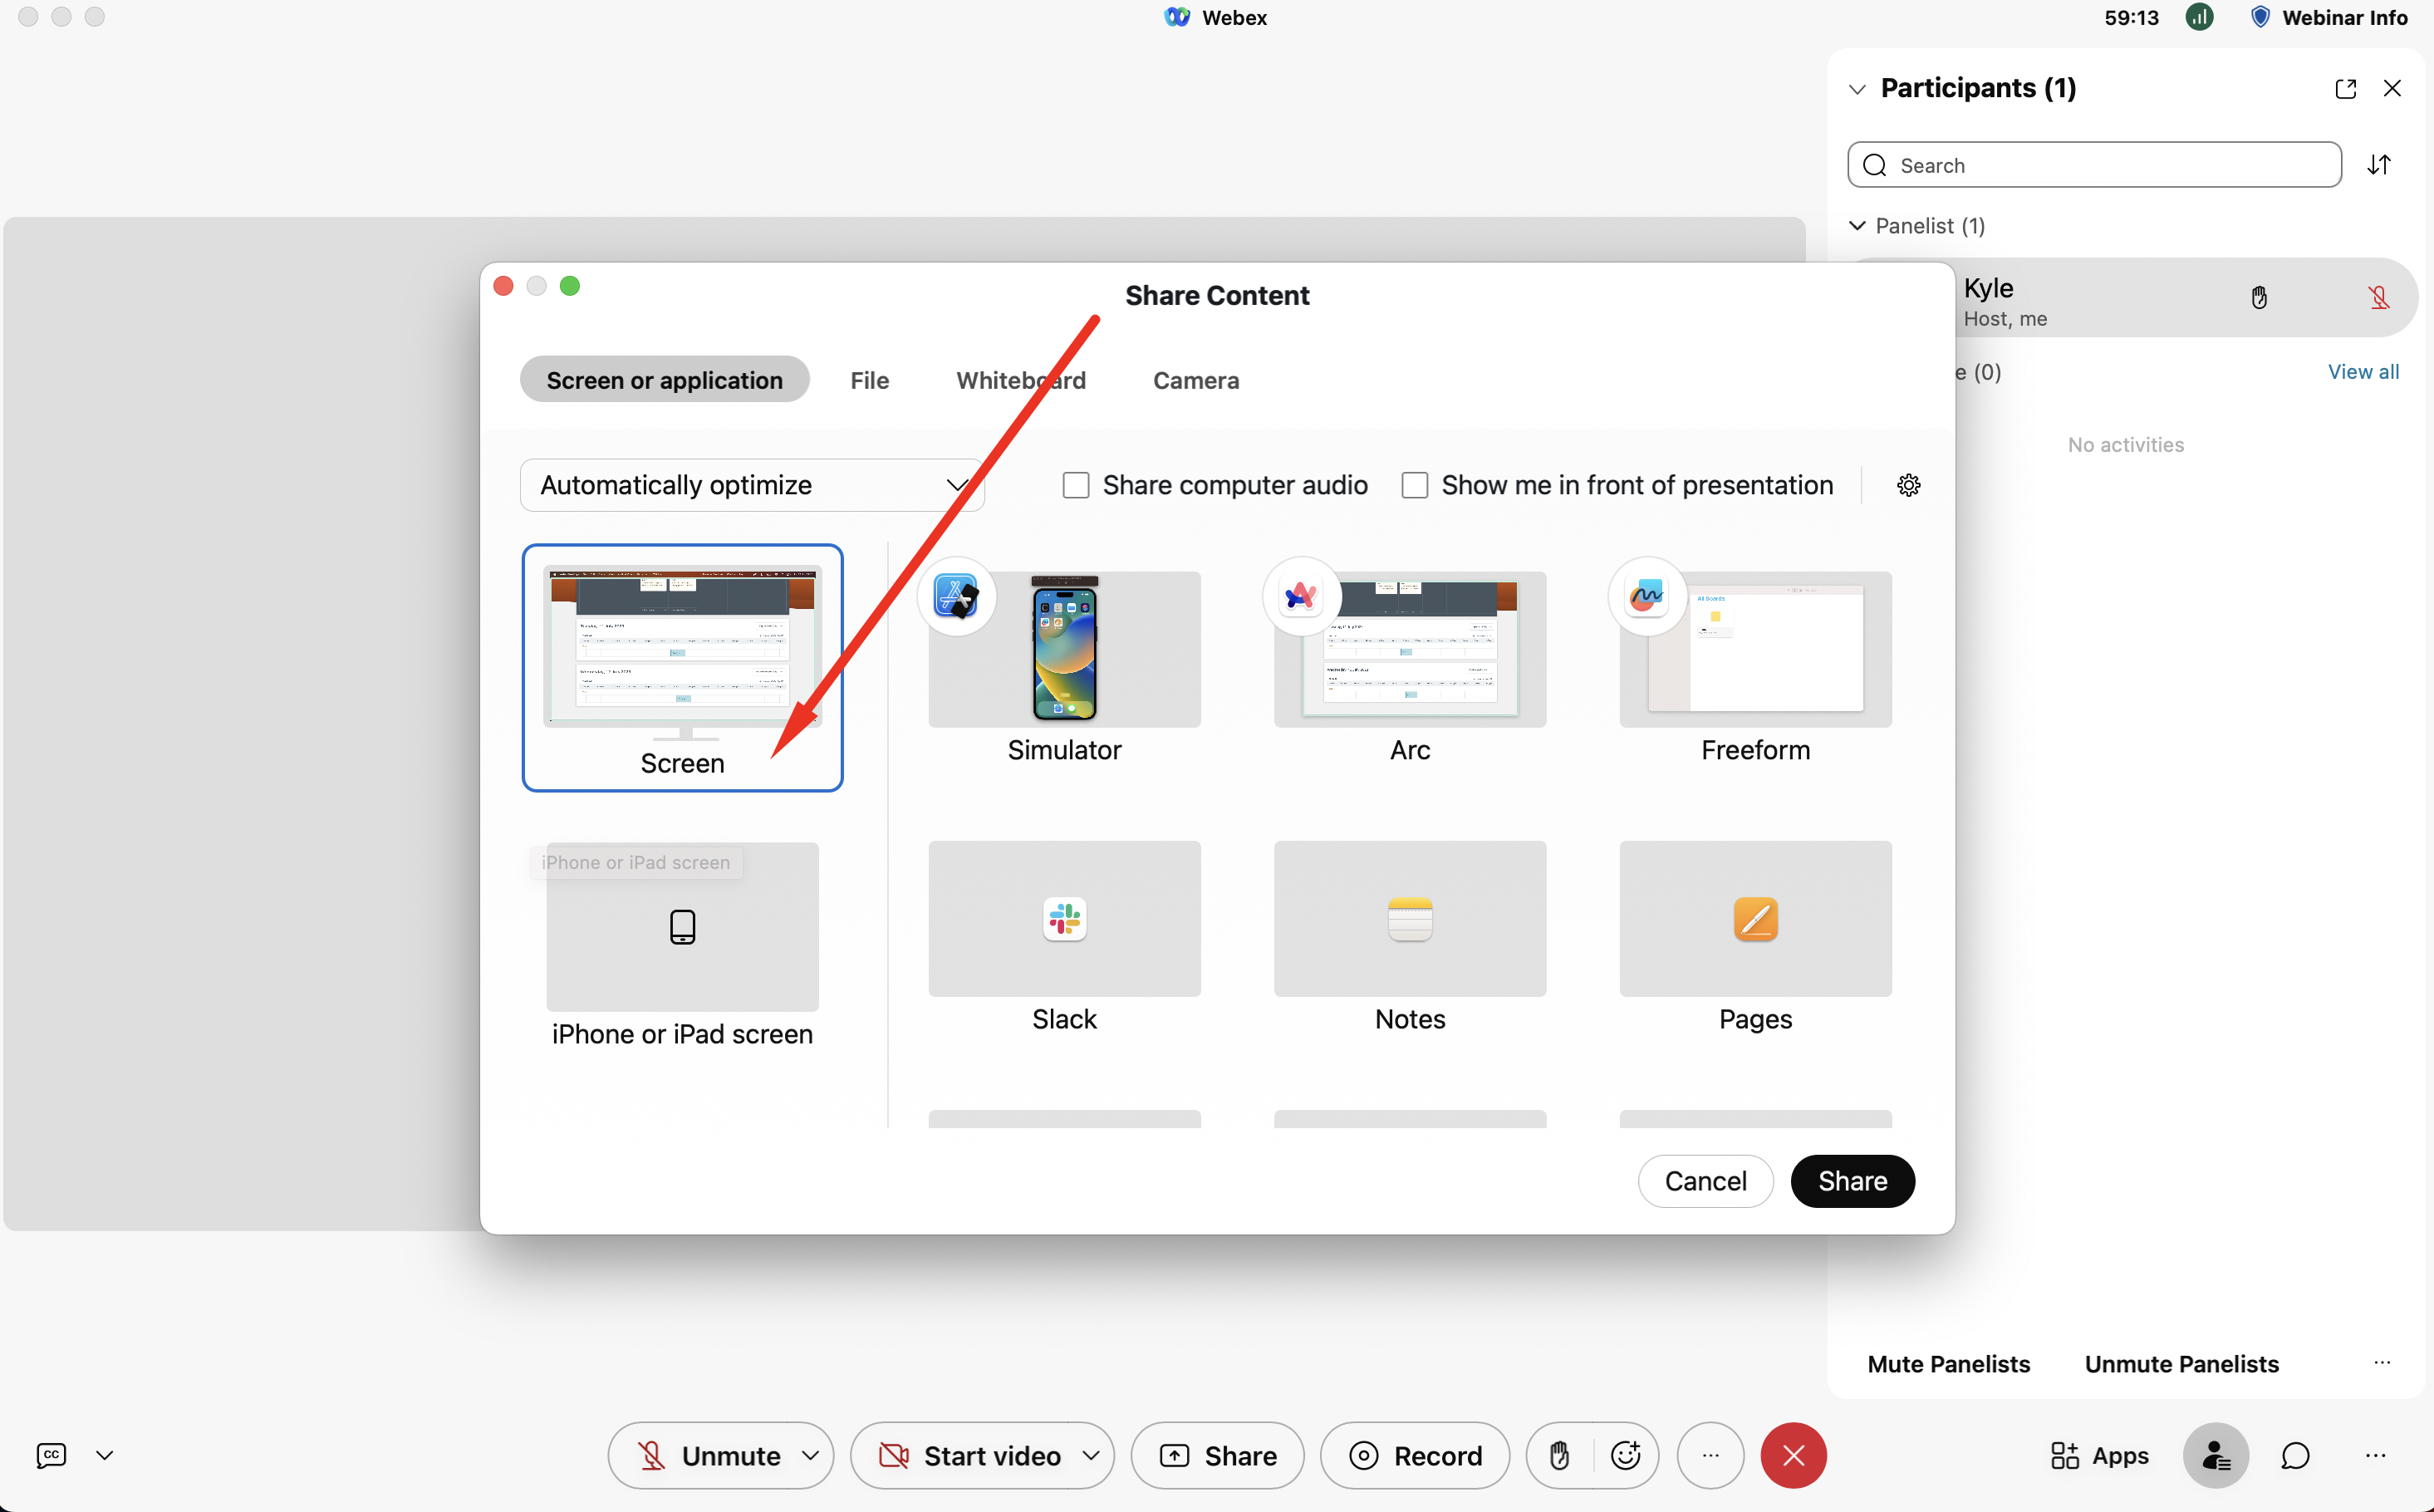
Task: Open the Apps panel
Action: point(2099,1455)
